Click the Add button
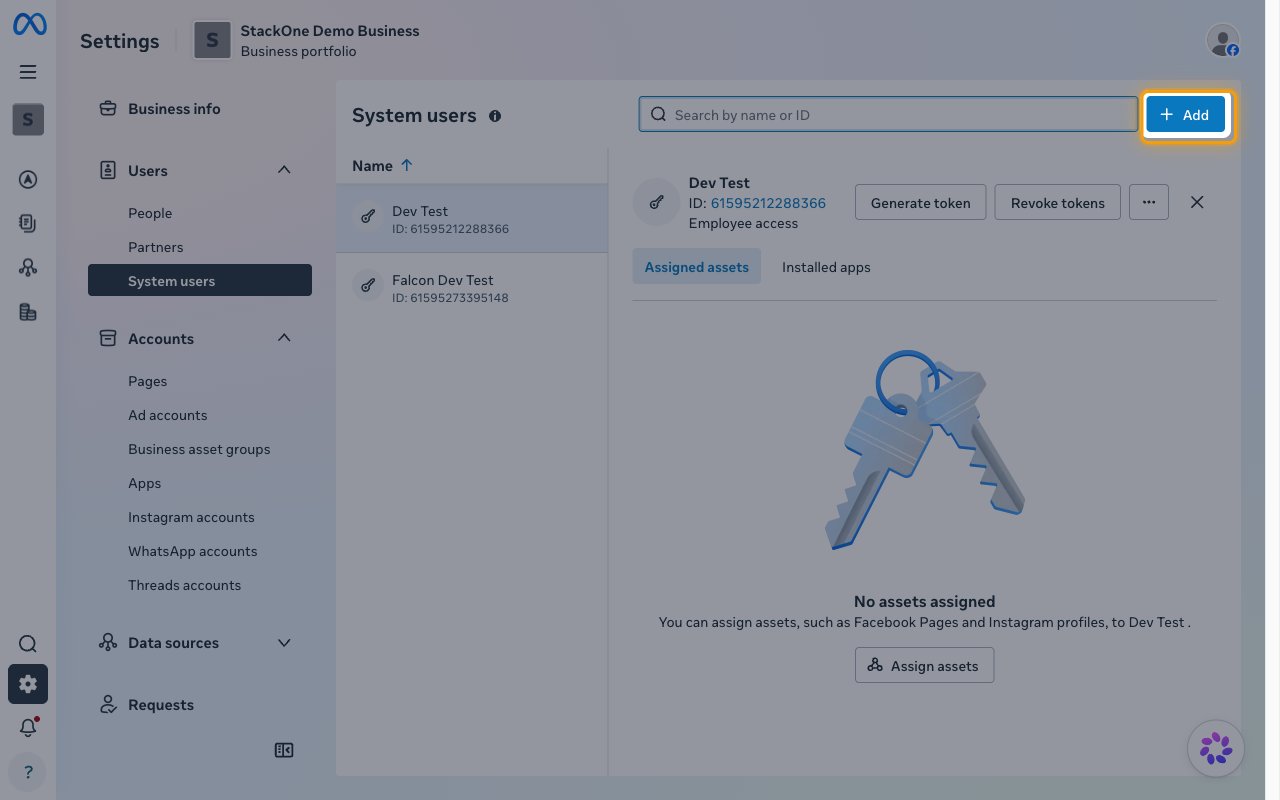The height and width of the screenshot is (800, 1280). tap(1185, 115)
